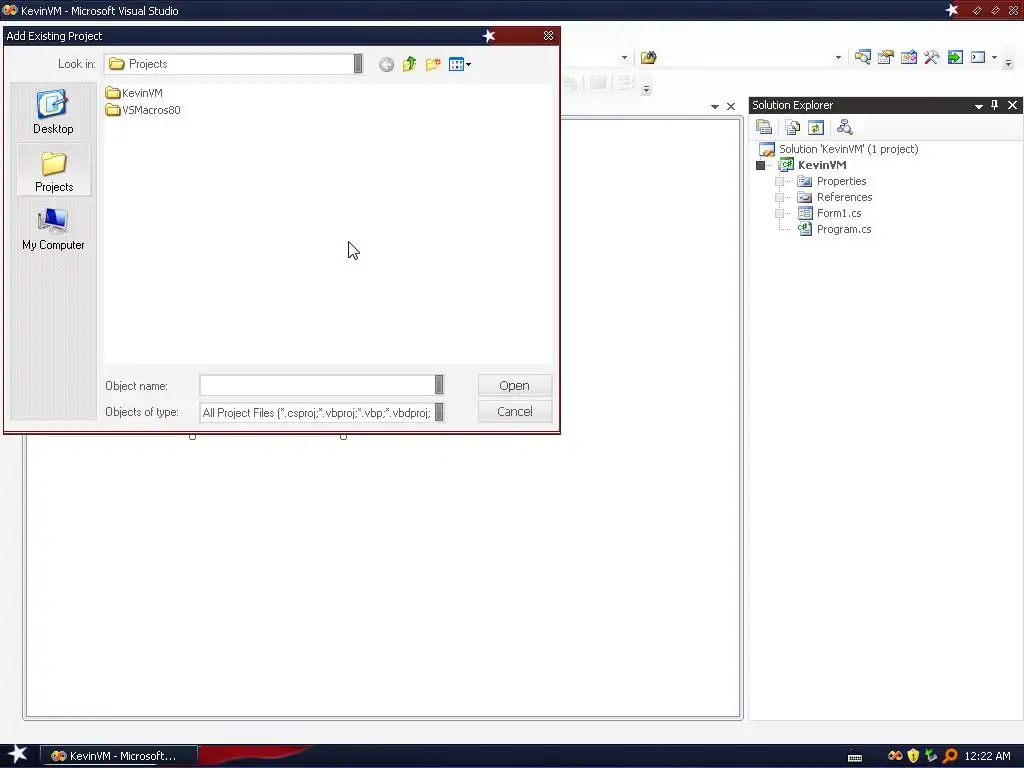Select My Computer in the places bar
Viewport: 1024px width, 768px height.
pyautogui.click(x=53, y=229)
